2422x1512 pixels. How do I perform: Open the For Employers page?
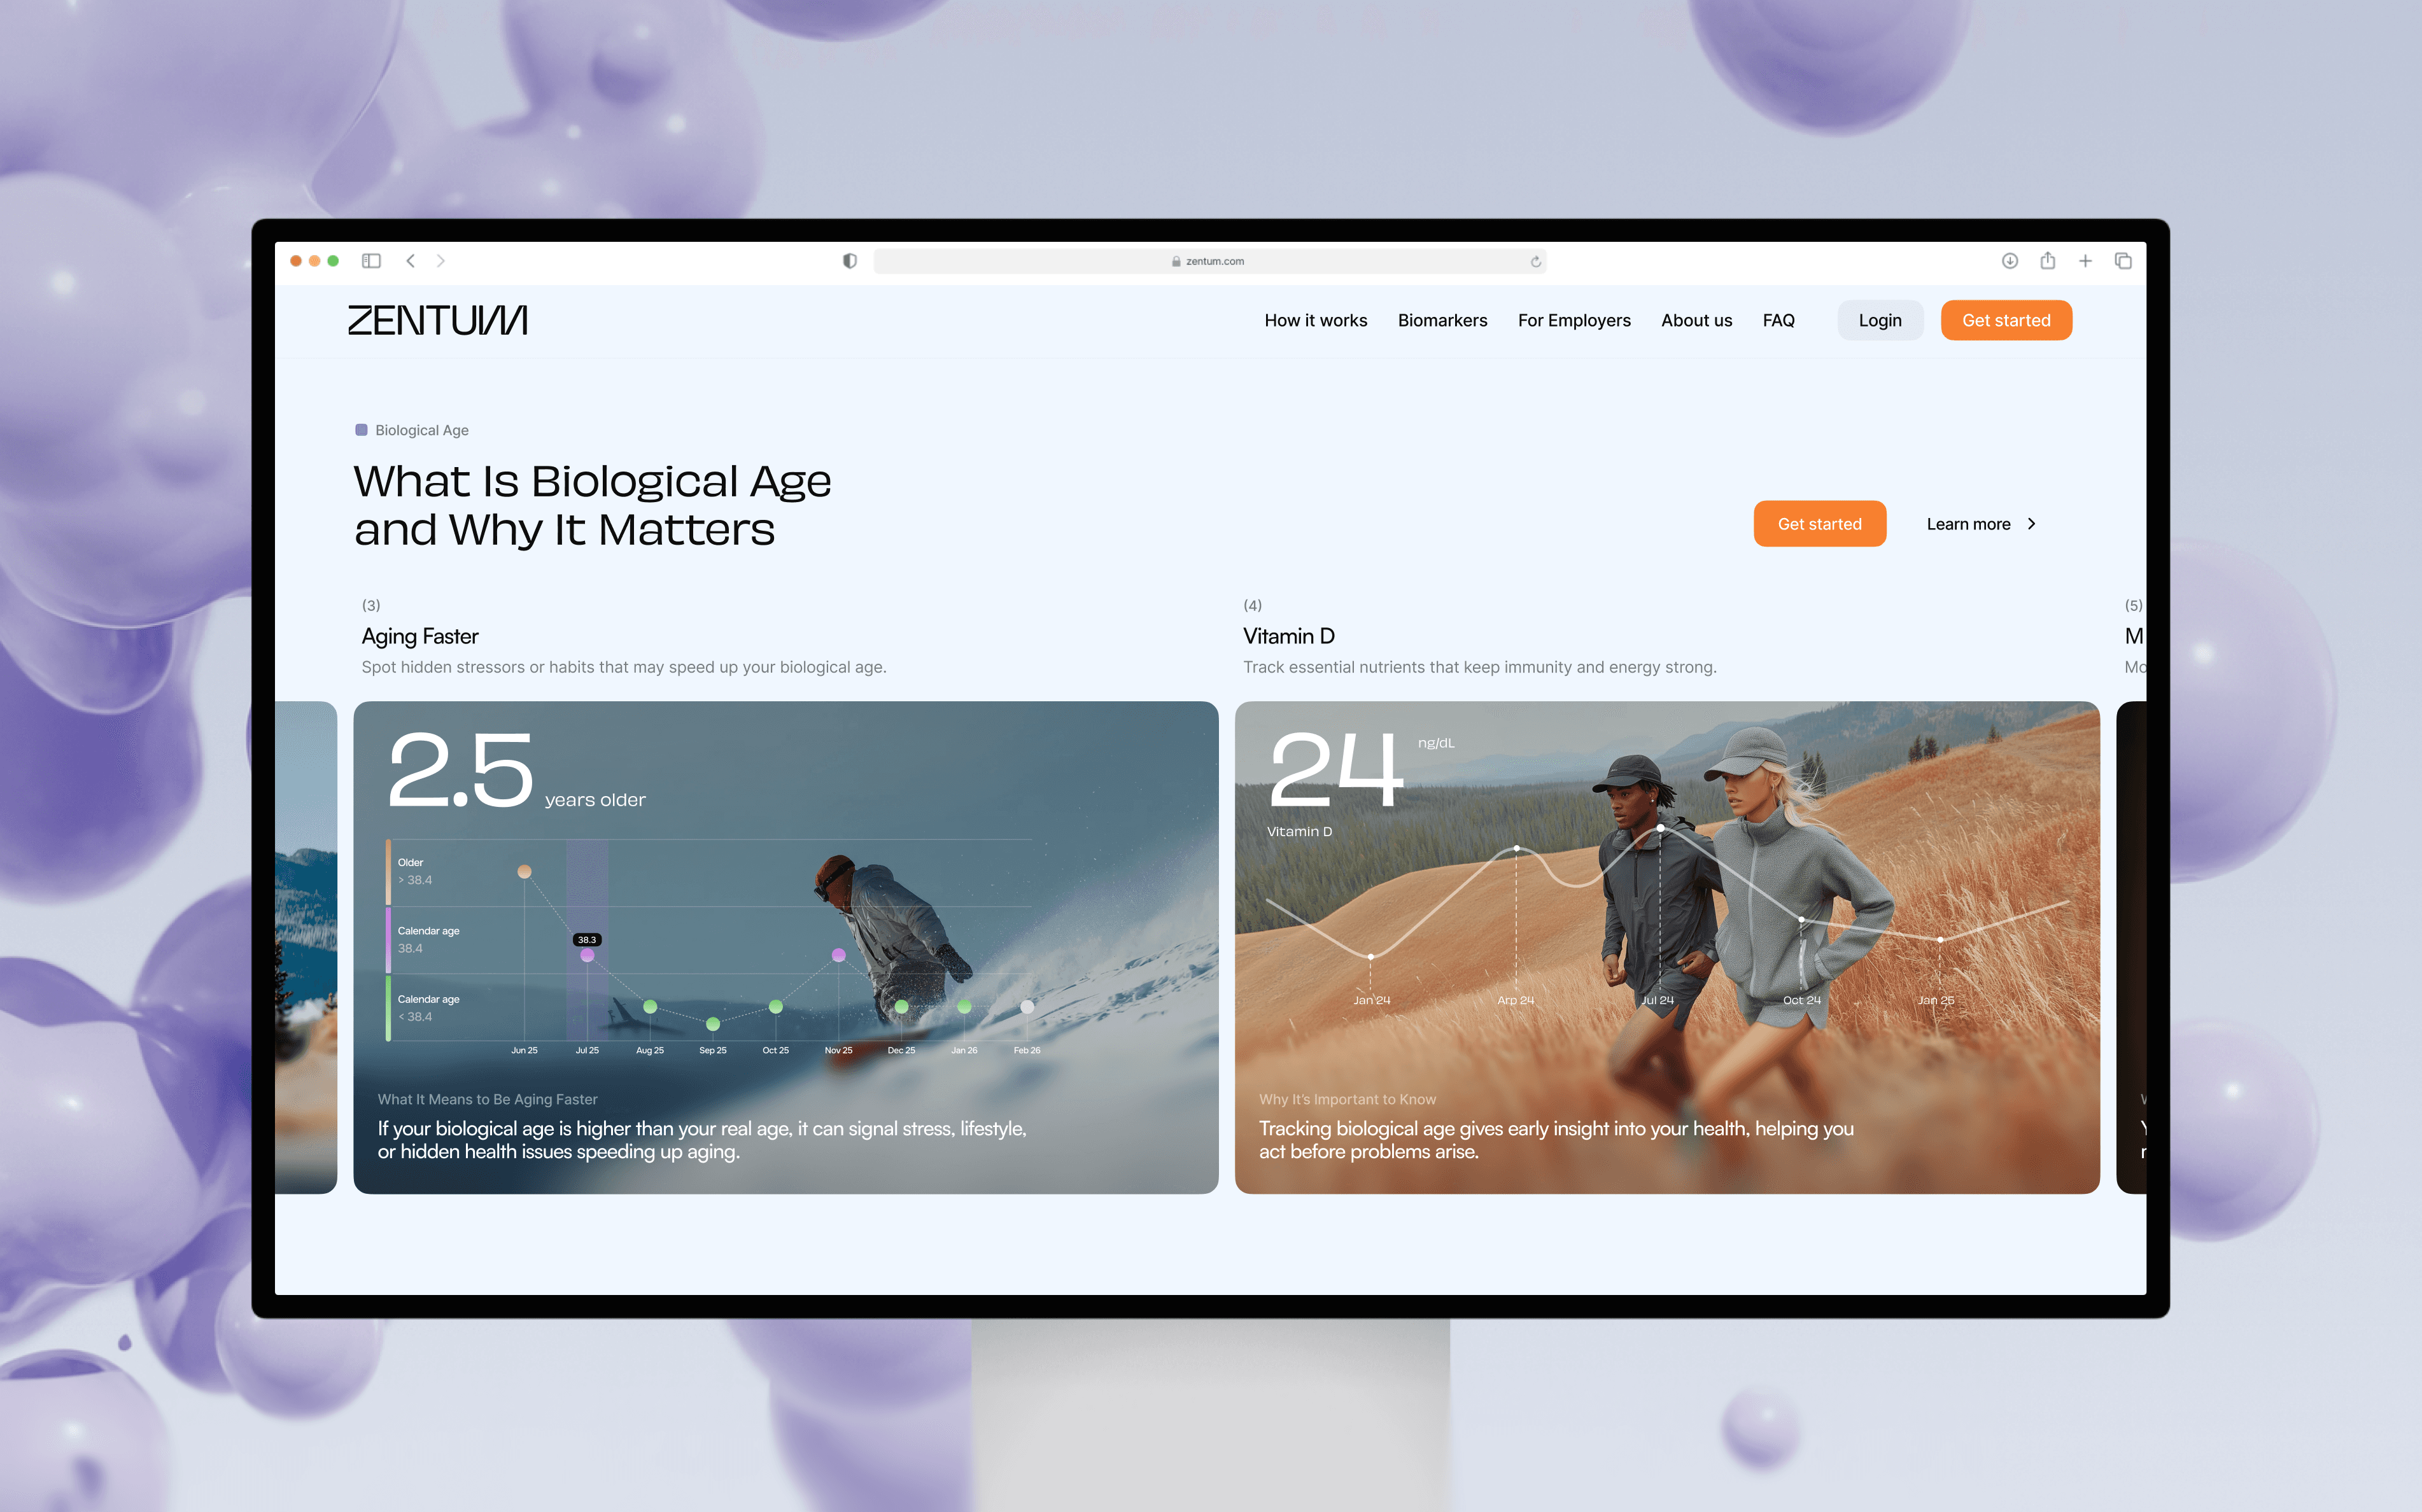pyautogui.click(x=1573, y=320)
